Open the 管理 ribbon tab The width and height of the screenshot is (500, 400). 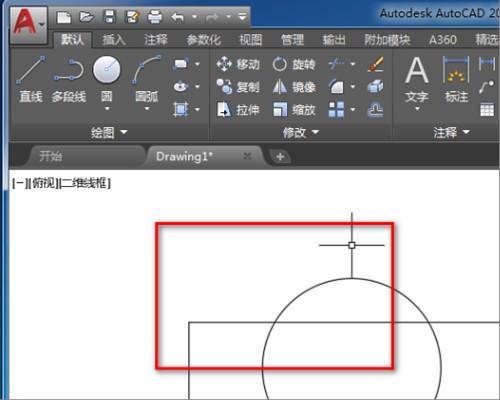pos(292,40)
